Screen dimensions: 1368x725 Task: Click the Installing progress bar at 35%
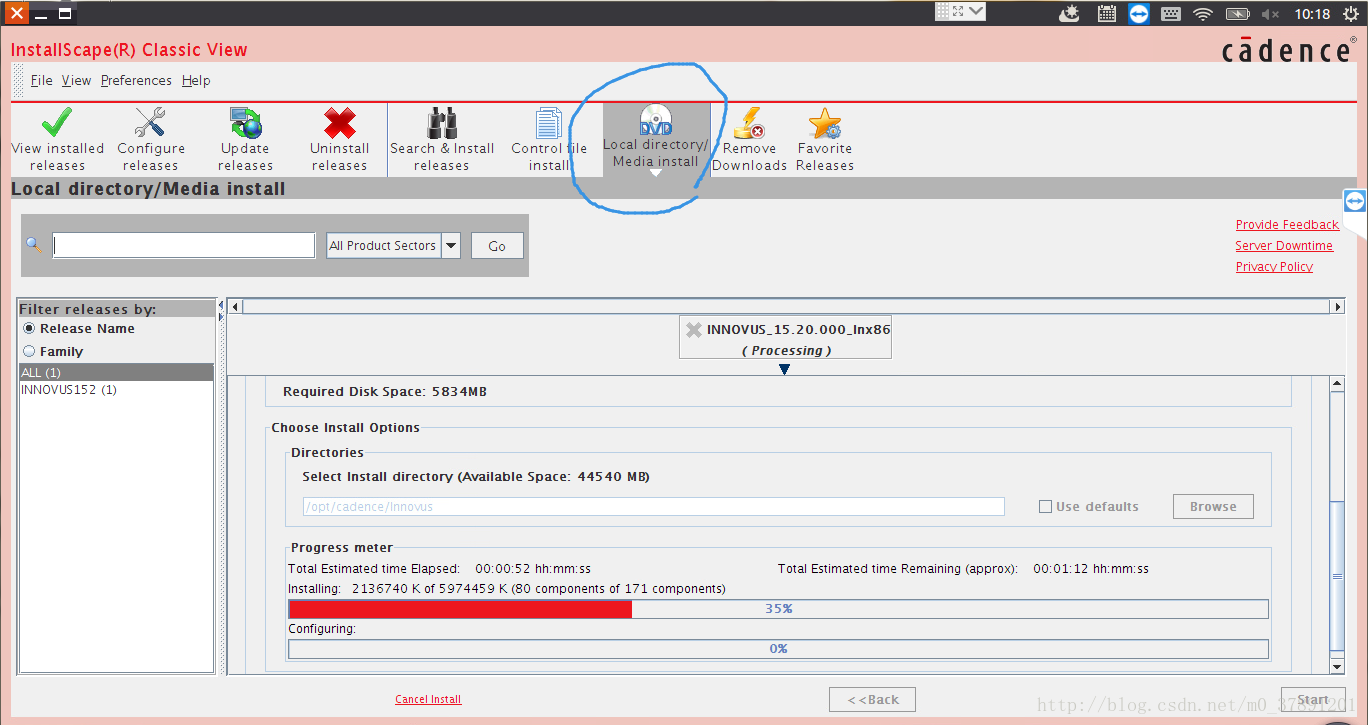(778, 609)
